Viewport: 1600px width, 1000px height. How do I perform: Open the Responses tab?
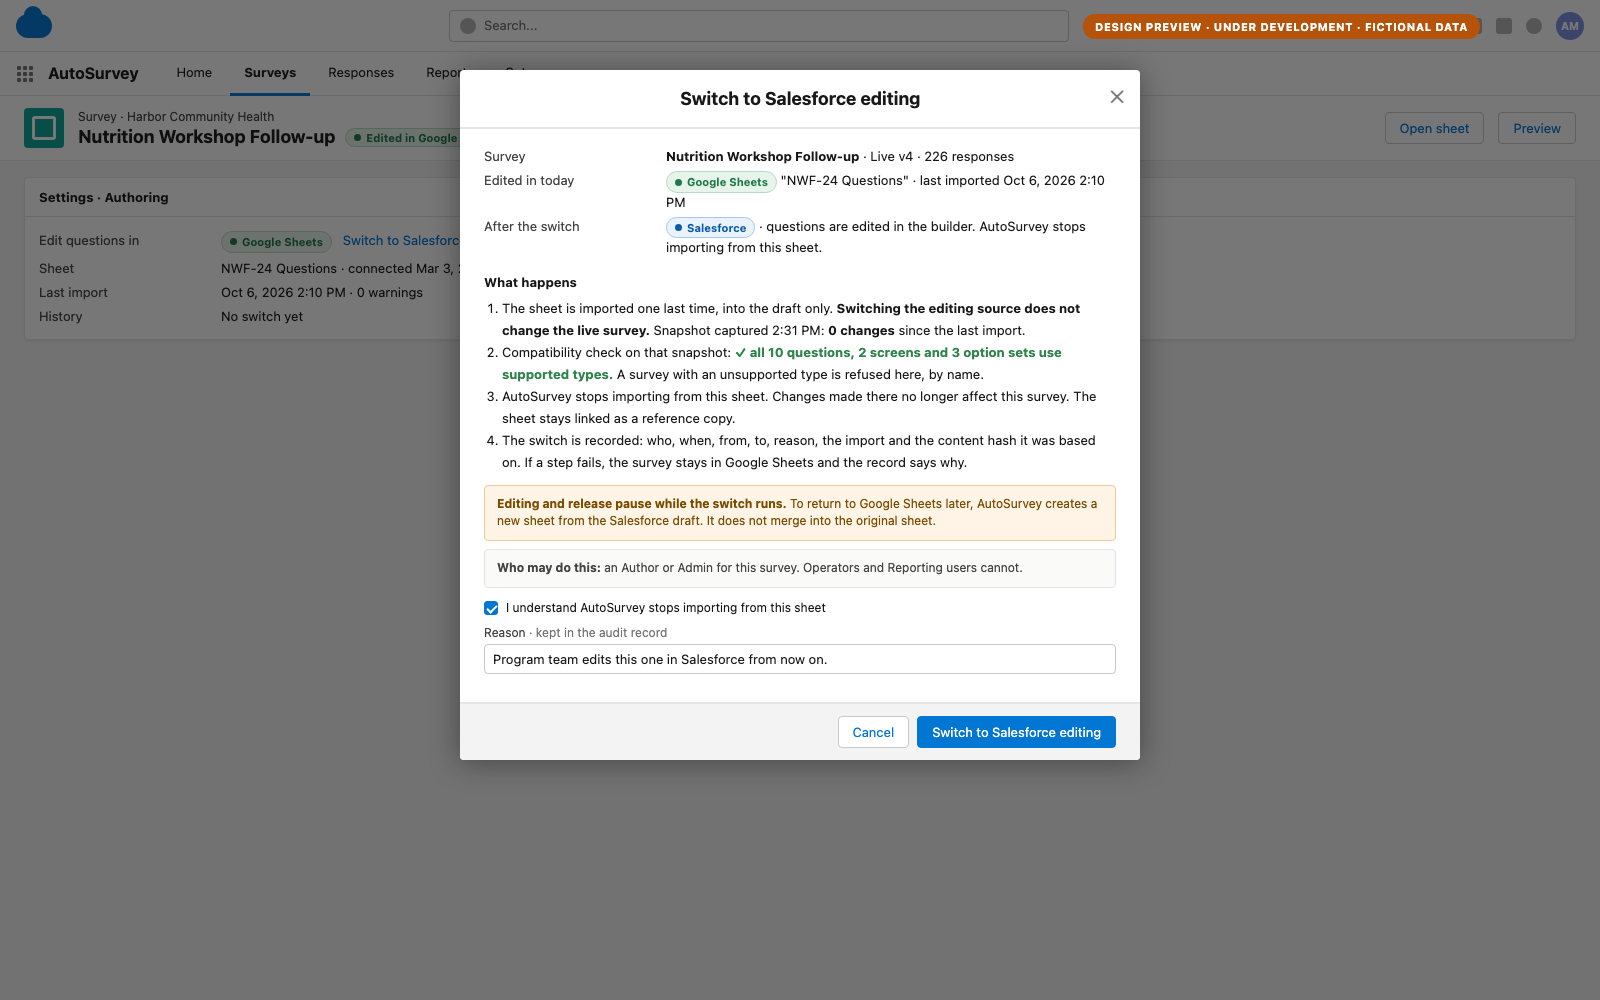tap(361, 73)
